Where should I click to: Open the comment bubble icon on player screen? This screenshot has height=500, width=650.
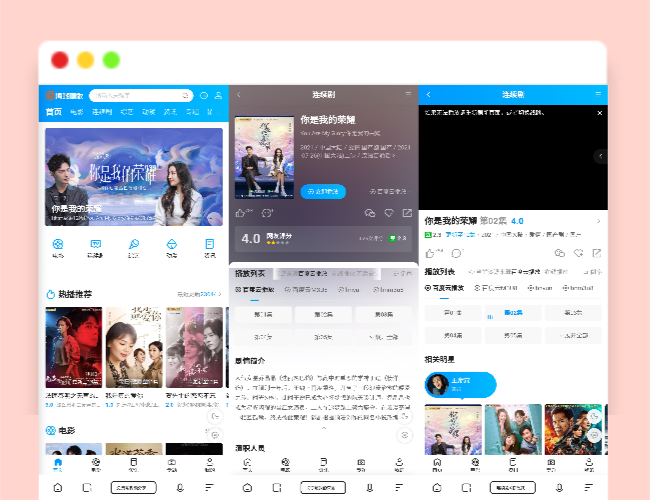[x=457, y=253]
